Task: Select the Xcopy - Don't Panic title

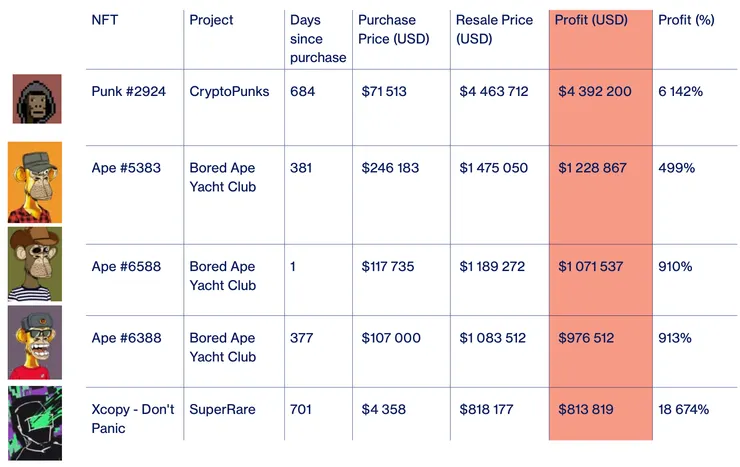Action: point(132,419)
